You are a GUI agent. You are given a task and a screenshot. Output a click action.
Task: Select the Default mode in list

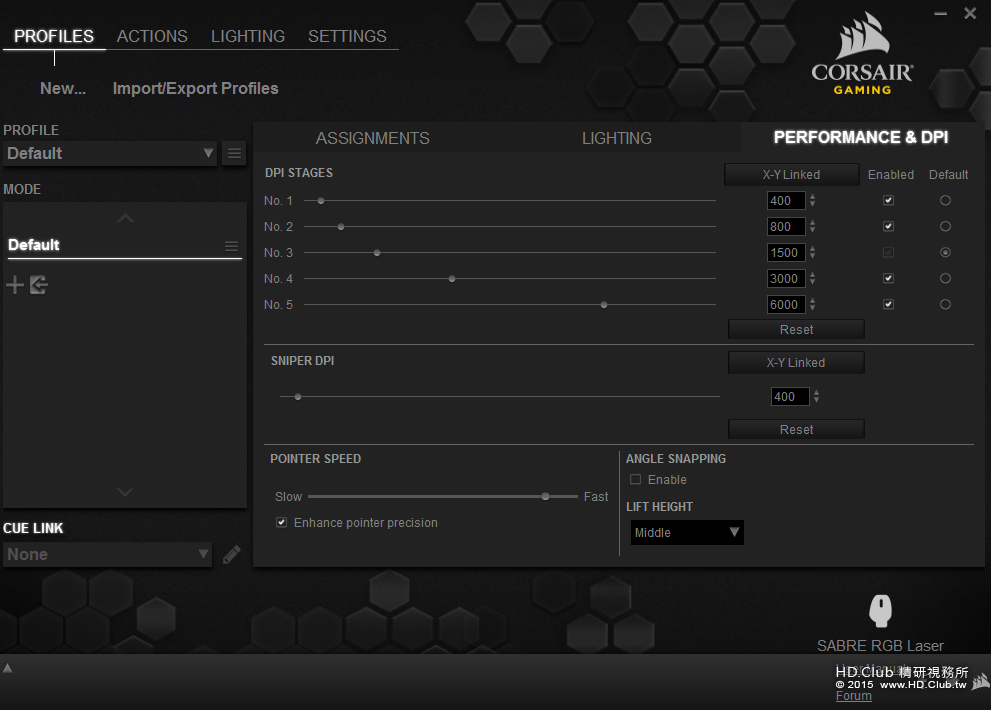[x=123, y=245]
